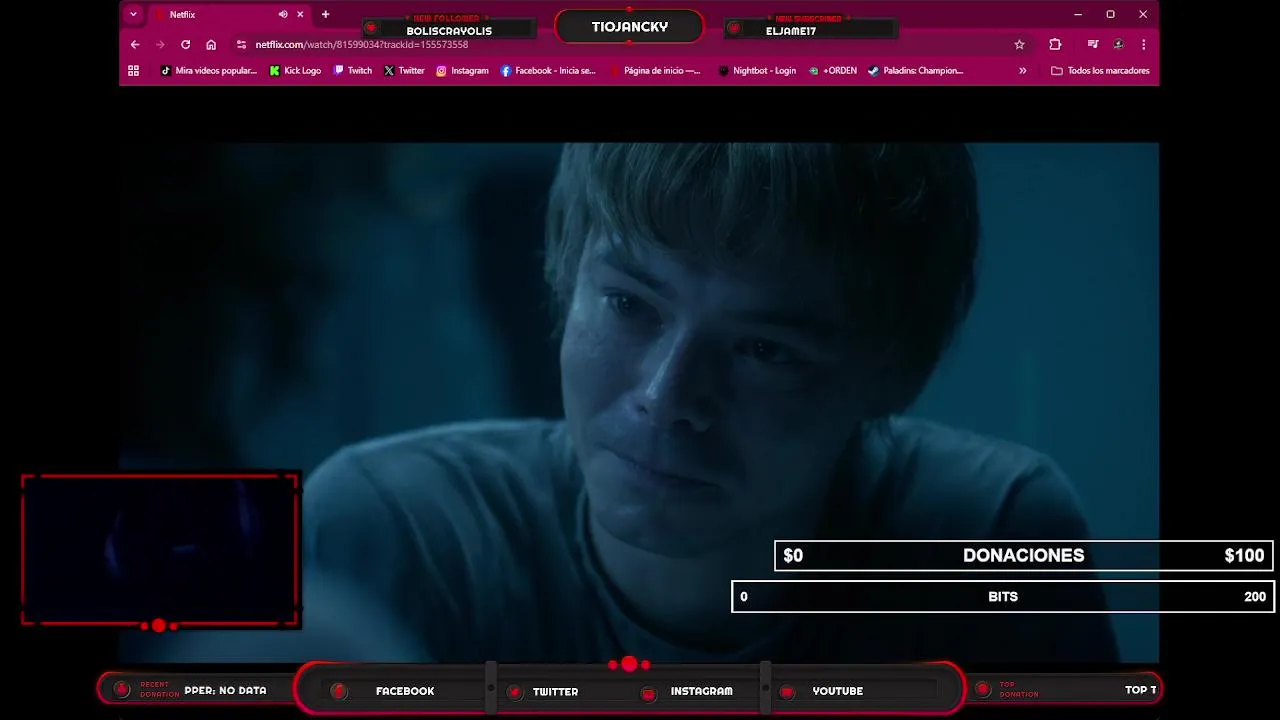This screenshot has height=720, width=1280.
Task: Open the Twitch bookmark
Action: [352, 70]
